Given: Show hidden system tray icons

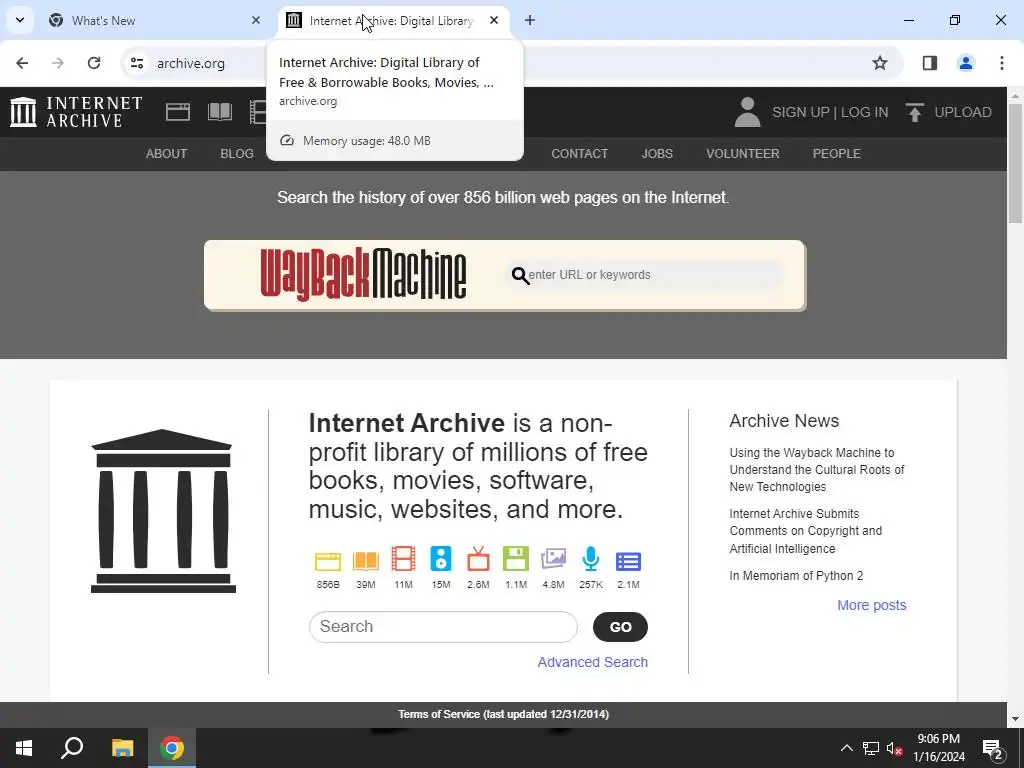Looking at the screenshot, I should [x=846, y=748].
